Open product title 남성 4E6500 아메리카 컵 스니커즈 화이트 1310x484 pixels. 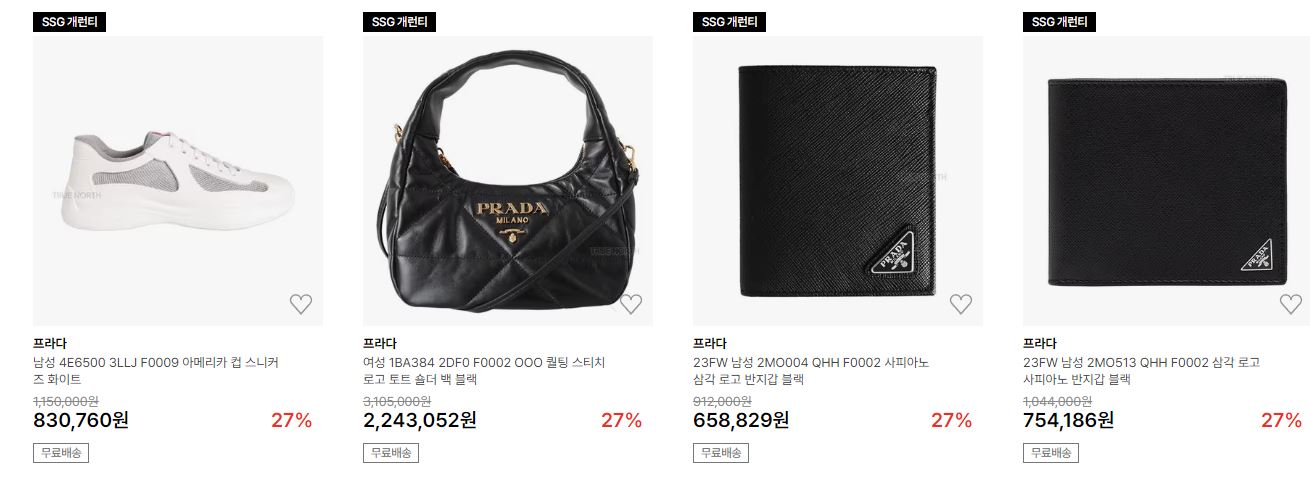tap(156, 371)
